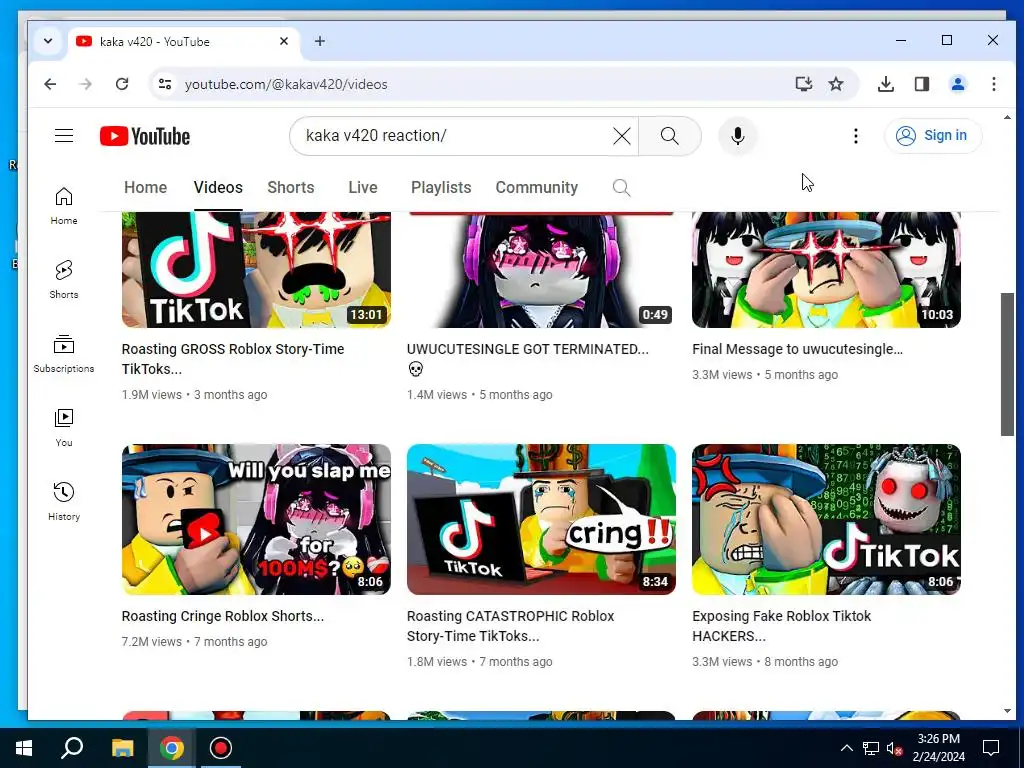This screenshot has width=1024, height=768.
Task: Open YouTube settings three-dot menu
Action: pyautogui.click(x=856, y=136)
